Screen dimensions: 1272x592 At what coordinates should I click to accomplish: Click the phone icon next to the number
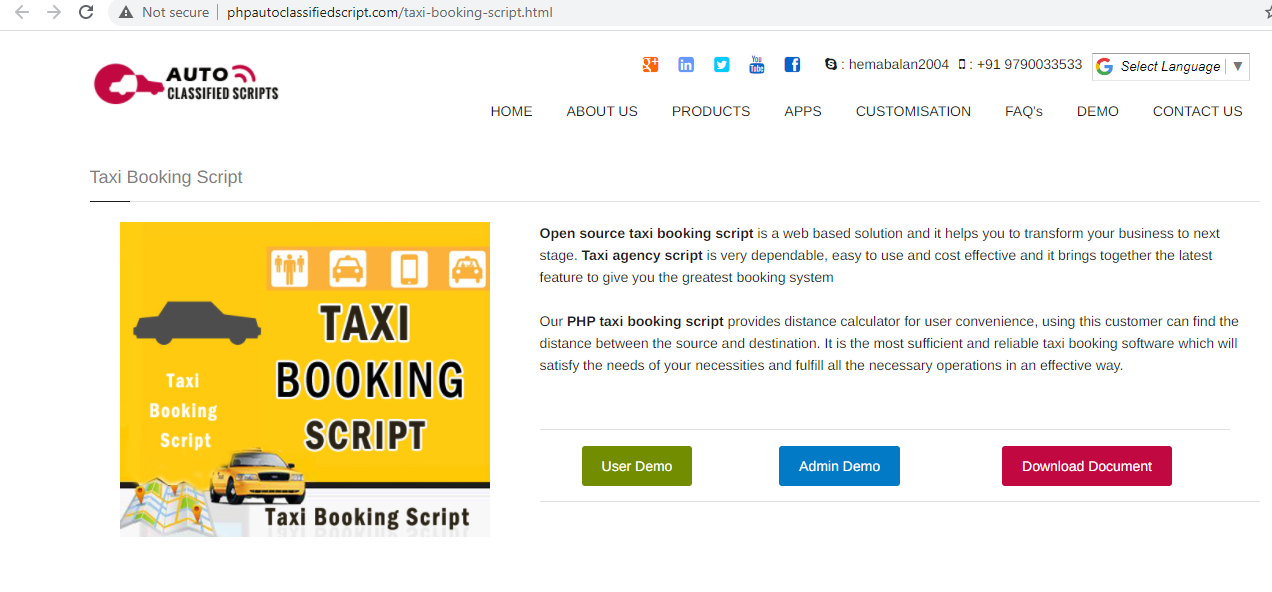click(961, 63)
